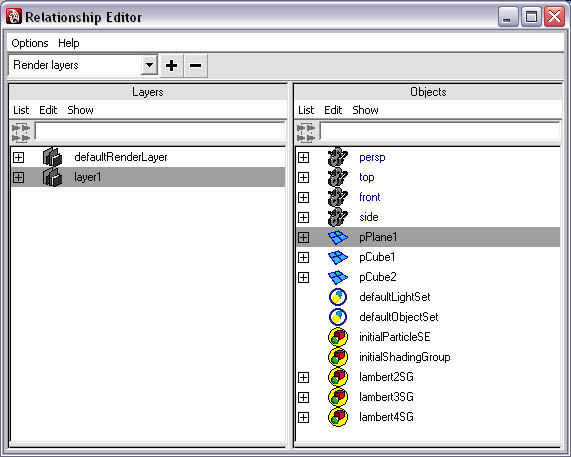Screen dimensions: 571x457
Task: Expand the lambert2SG node
Action: [303, 377]
